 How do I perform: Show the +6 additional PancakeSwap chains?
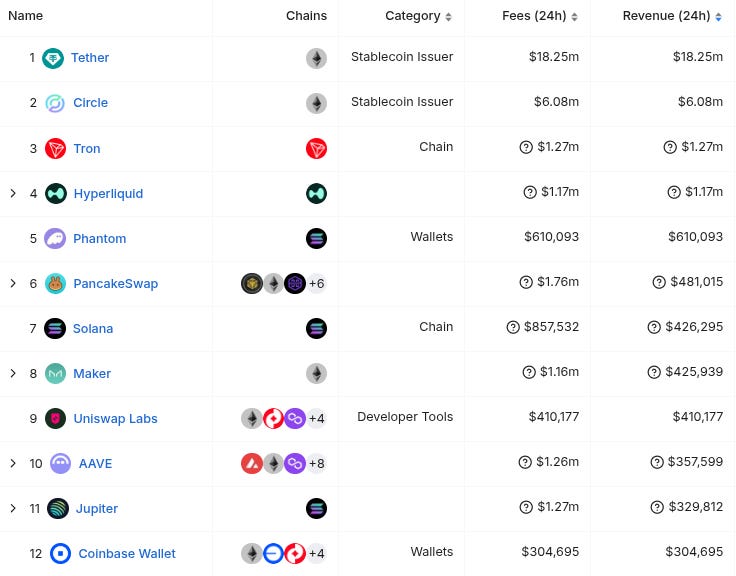click(316, 284)
